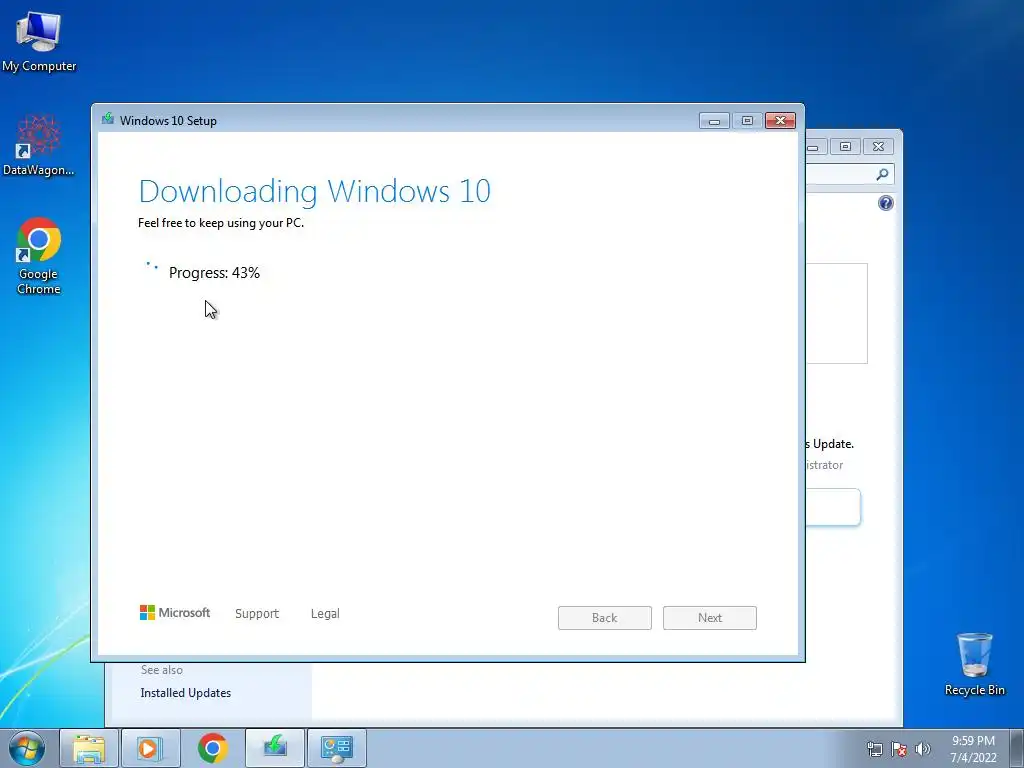Click the Progress: 43% text
1024x768 pixels.
[x=214, y=272]
